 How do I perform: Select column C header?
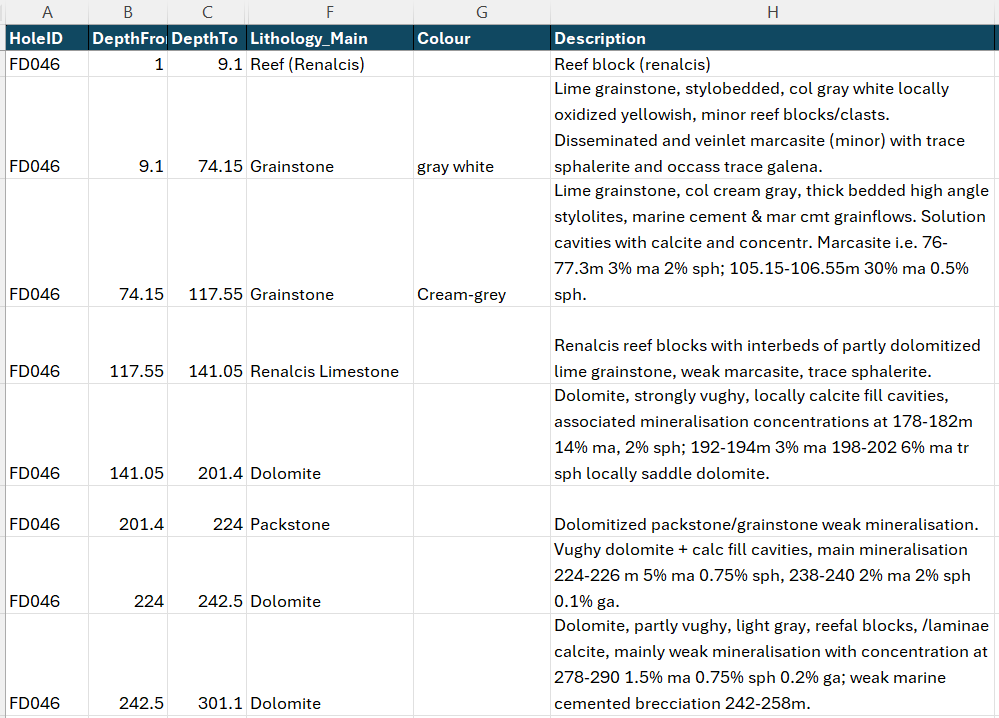click(x=207, y=12)
